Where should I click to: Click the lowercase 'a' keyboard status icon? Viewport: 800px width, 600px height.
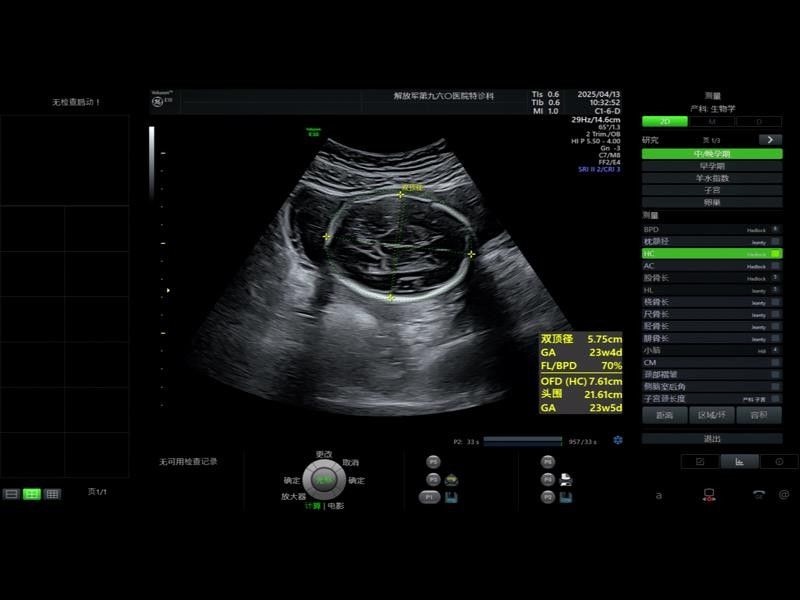click(x=659, y=495)
